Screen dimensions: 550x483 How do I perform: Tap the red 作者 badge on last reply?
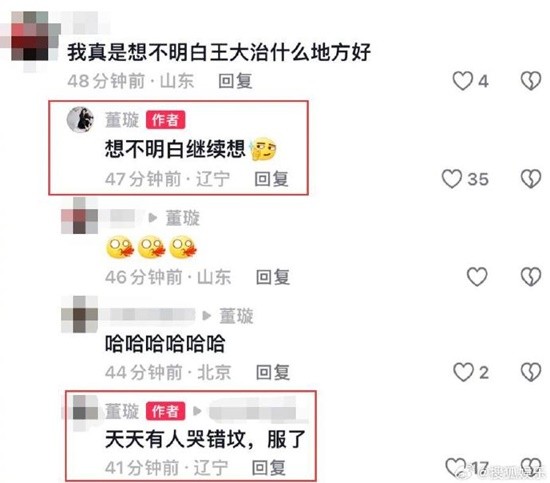(x=166, y=411)
